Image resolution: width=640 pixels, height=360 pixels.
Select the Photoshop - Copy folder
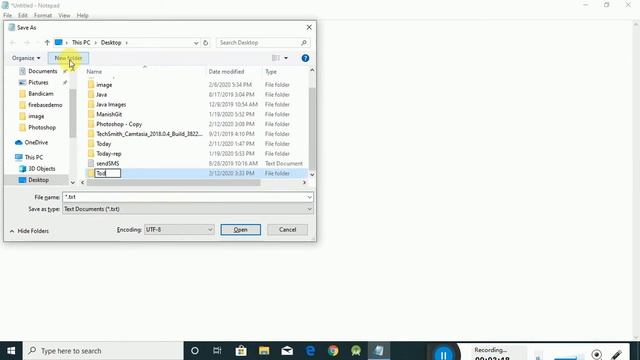(119, 124)
